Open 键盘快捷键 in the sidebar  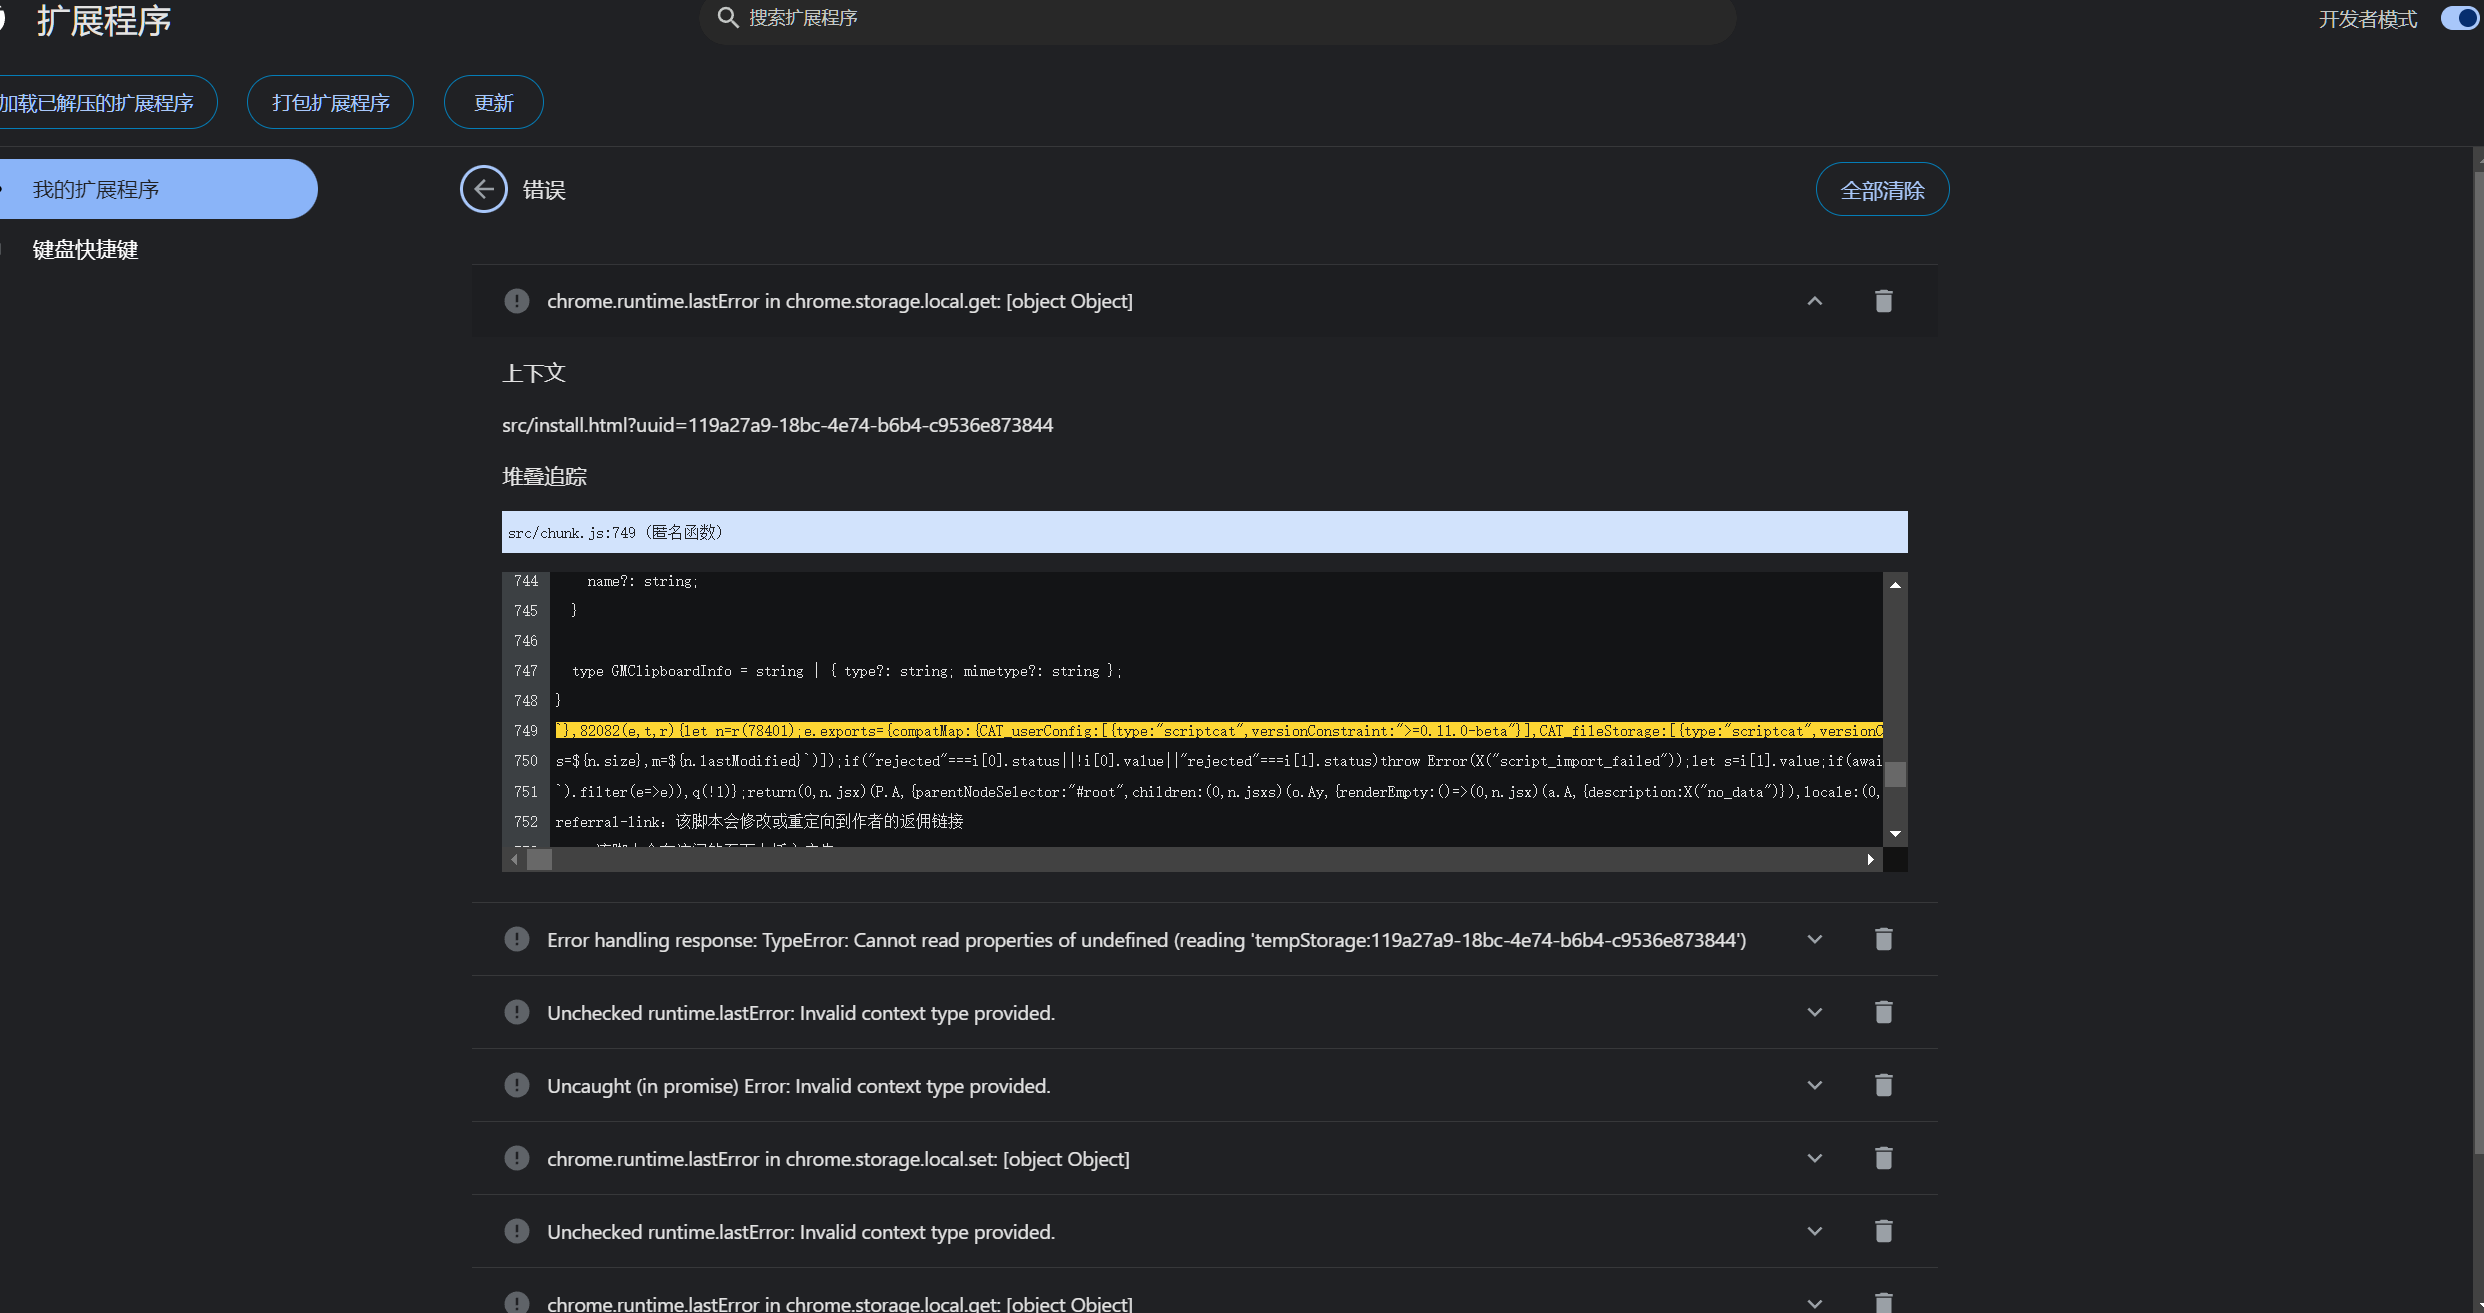85,249
